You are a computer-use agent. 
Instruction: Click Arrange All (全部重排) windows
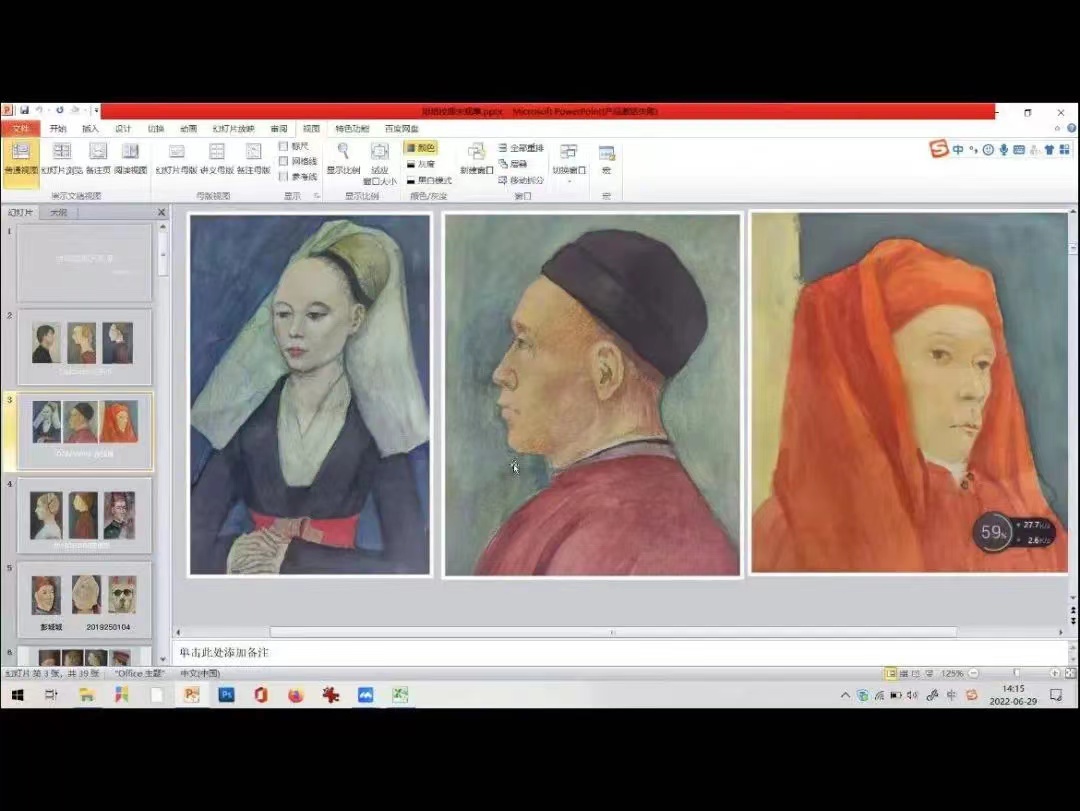coord(521,148)
